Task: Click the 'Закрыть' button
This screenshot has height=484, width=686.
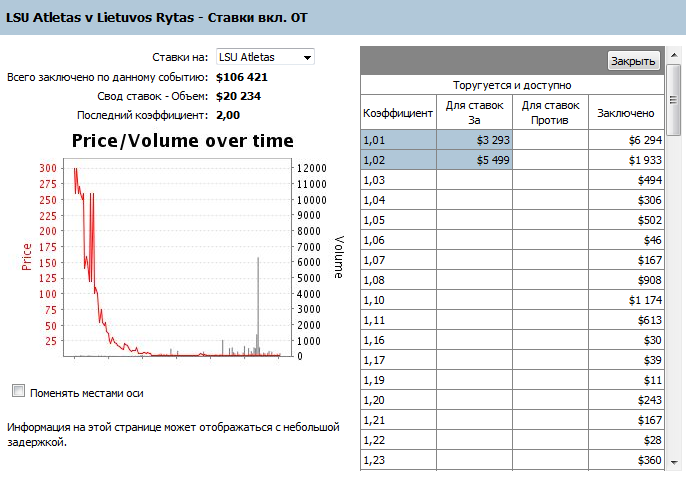Action: (x=633, y=61)
